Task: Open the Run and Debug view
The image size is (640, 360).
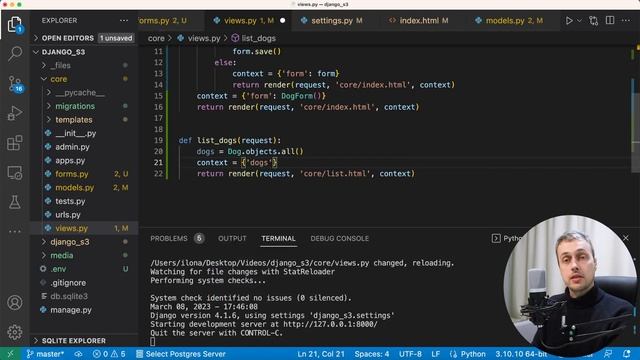Action: (x=15, y=113)
